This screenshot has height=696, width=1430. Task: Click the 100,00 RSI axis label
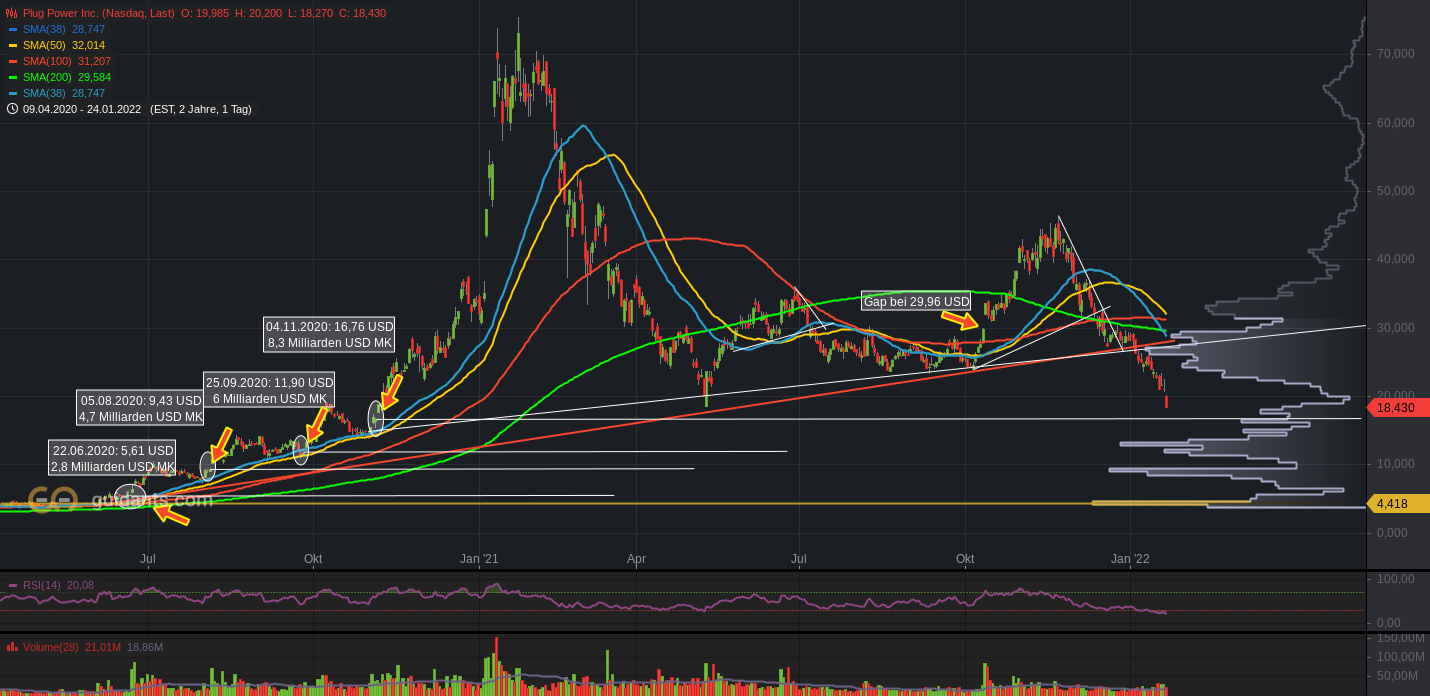point(1396,579)
